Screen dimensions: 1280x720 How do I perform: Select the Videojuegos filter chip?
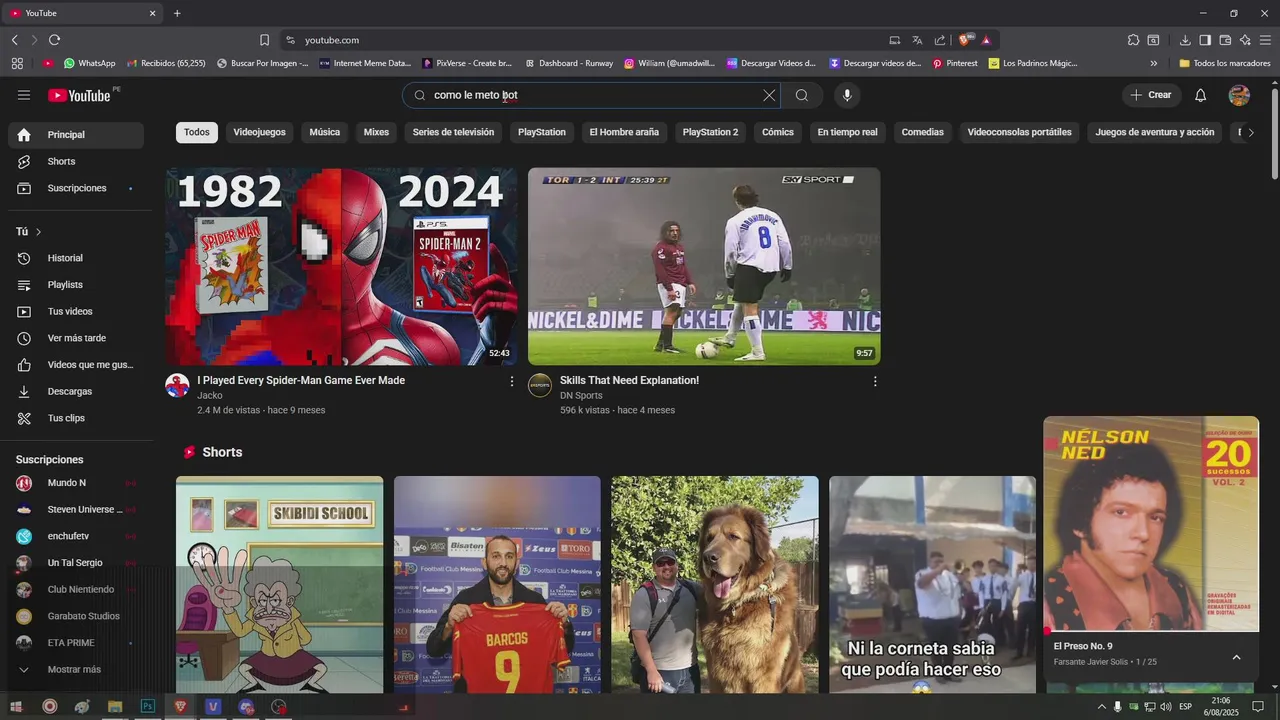(x=259, y=132)
